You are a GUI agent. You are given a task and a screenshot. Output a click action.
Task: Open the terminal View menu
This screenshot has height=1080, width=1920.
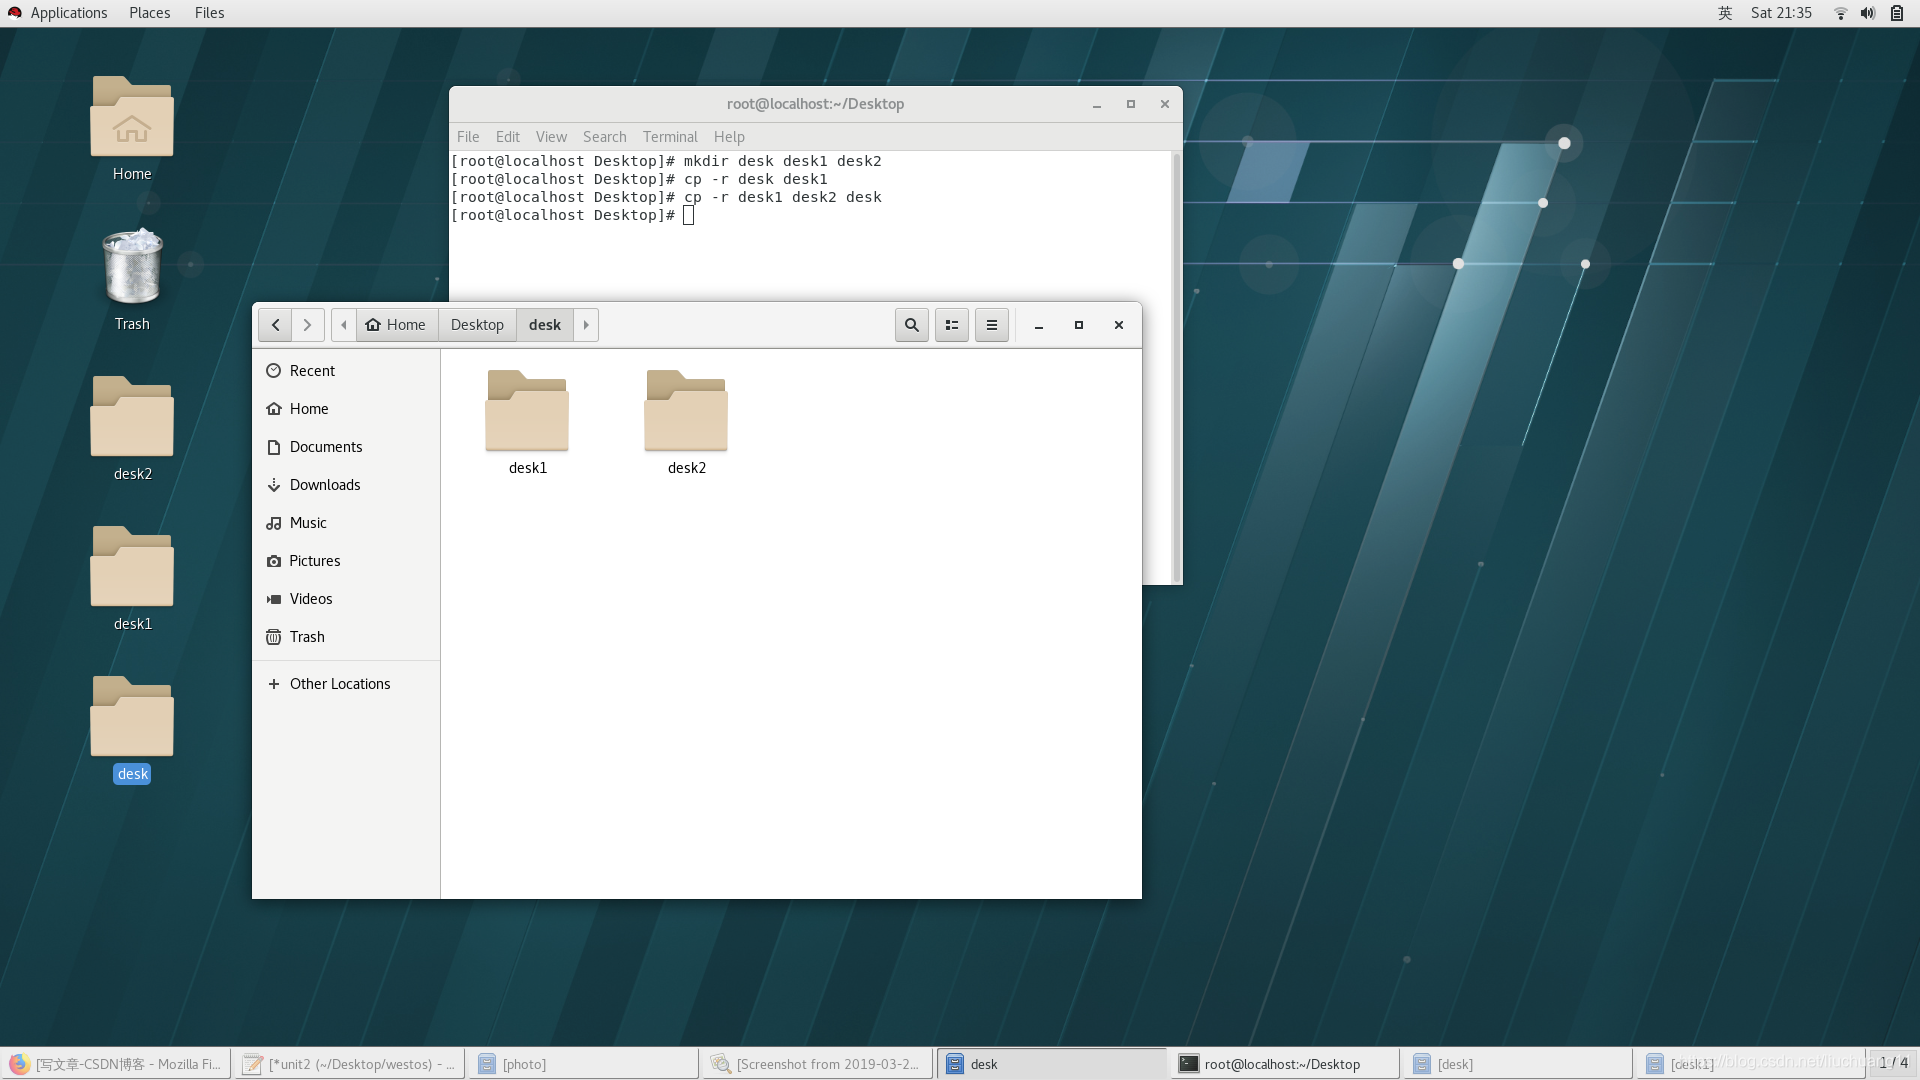coord(551,137)
